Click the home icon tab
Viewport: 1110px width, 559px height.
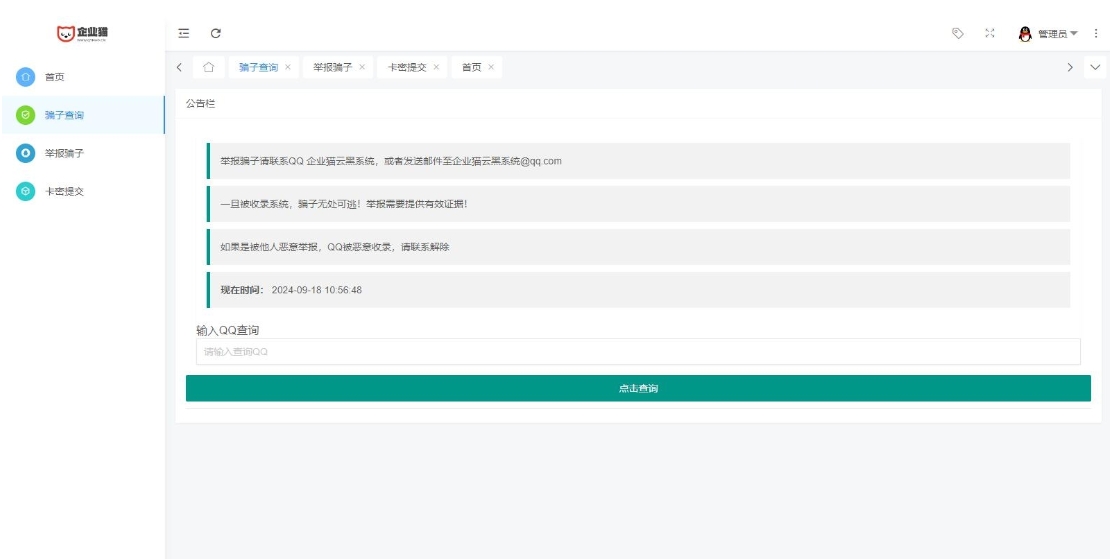point(208,67)
